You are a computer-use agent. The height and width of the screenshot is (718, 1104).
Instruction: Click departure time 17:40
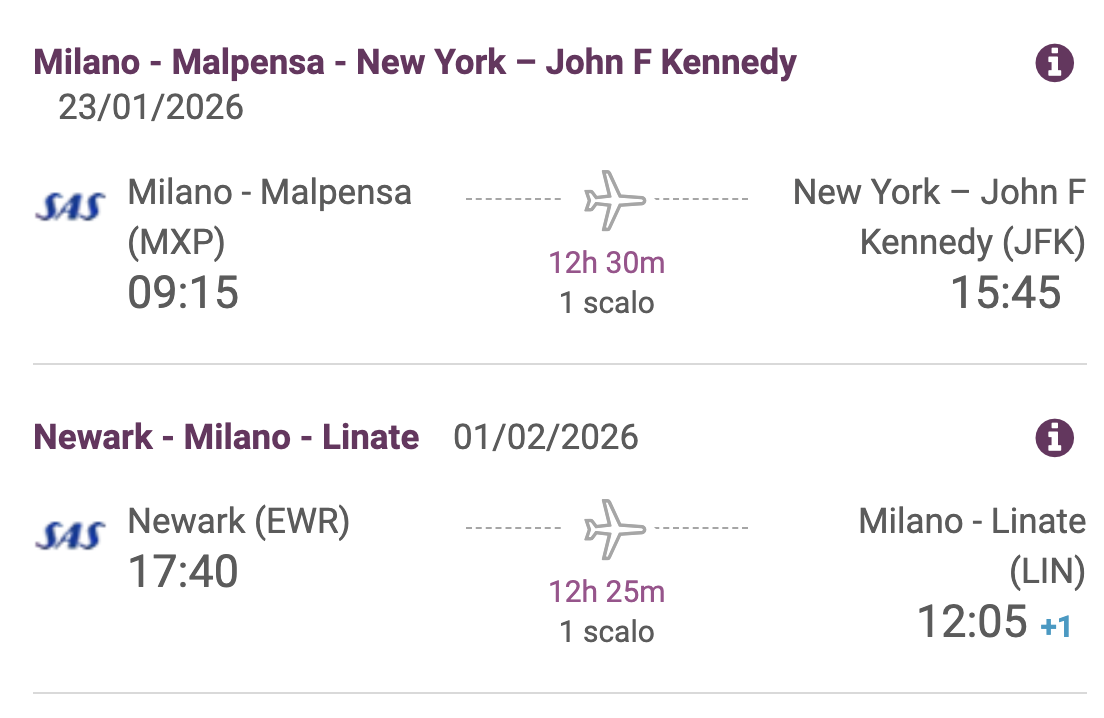tap(183, 572)
